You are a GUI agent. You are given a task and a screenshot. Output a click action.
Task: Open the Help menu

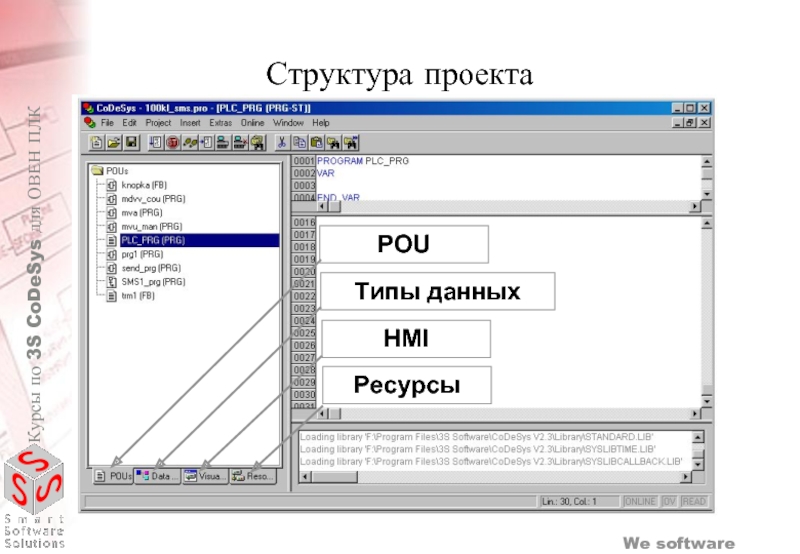(321, 123)
